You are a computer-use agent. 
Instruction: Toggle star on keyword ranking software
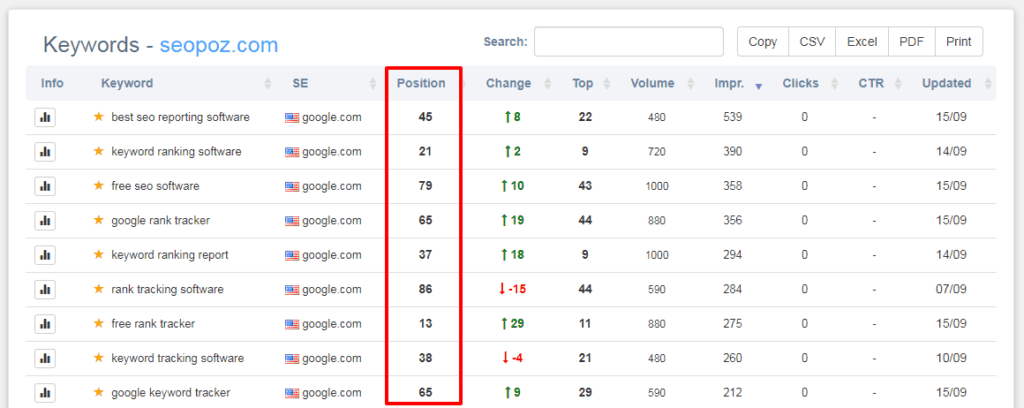[x=99, y=151]
